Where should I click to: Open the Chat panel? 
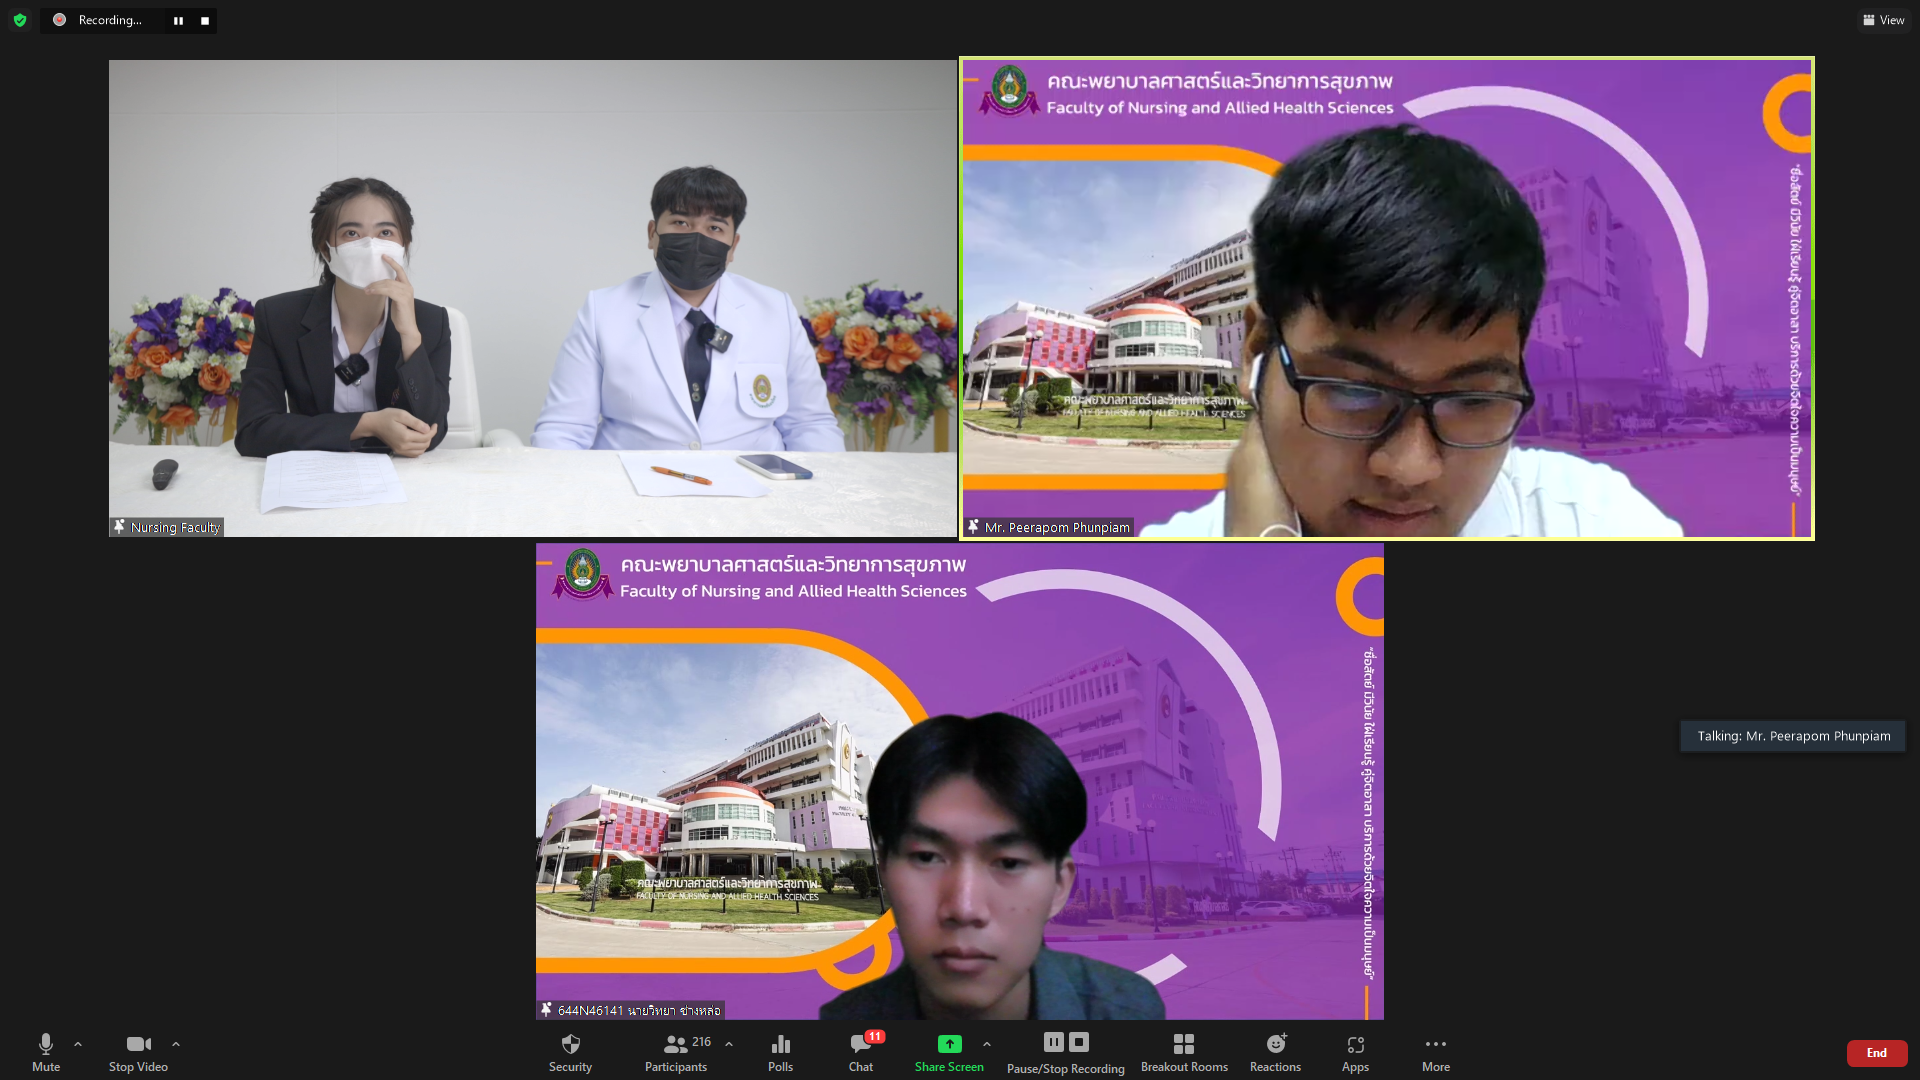point(861,1051)
